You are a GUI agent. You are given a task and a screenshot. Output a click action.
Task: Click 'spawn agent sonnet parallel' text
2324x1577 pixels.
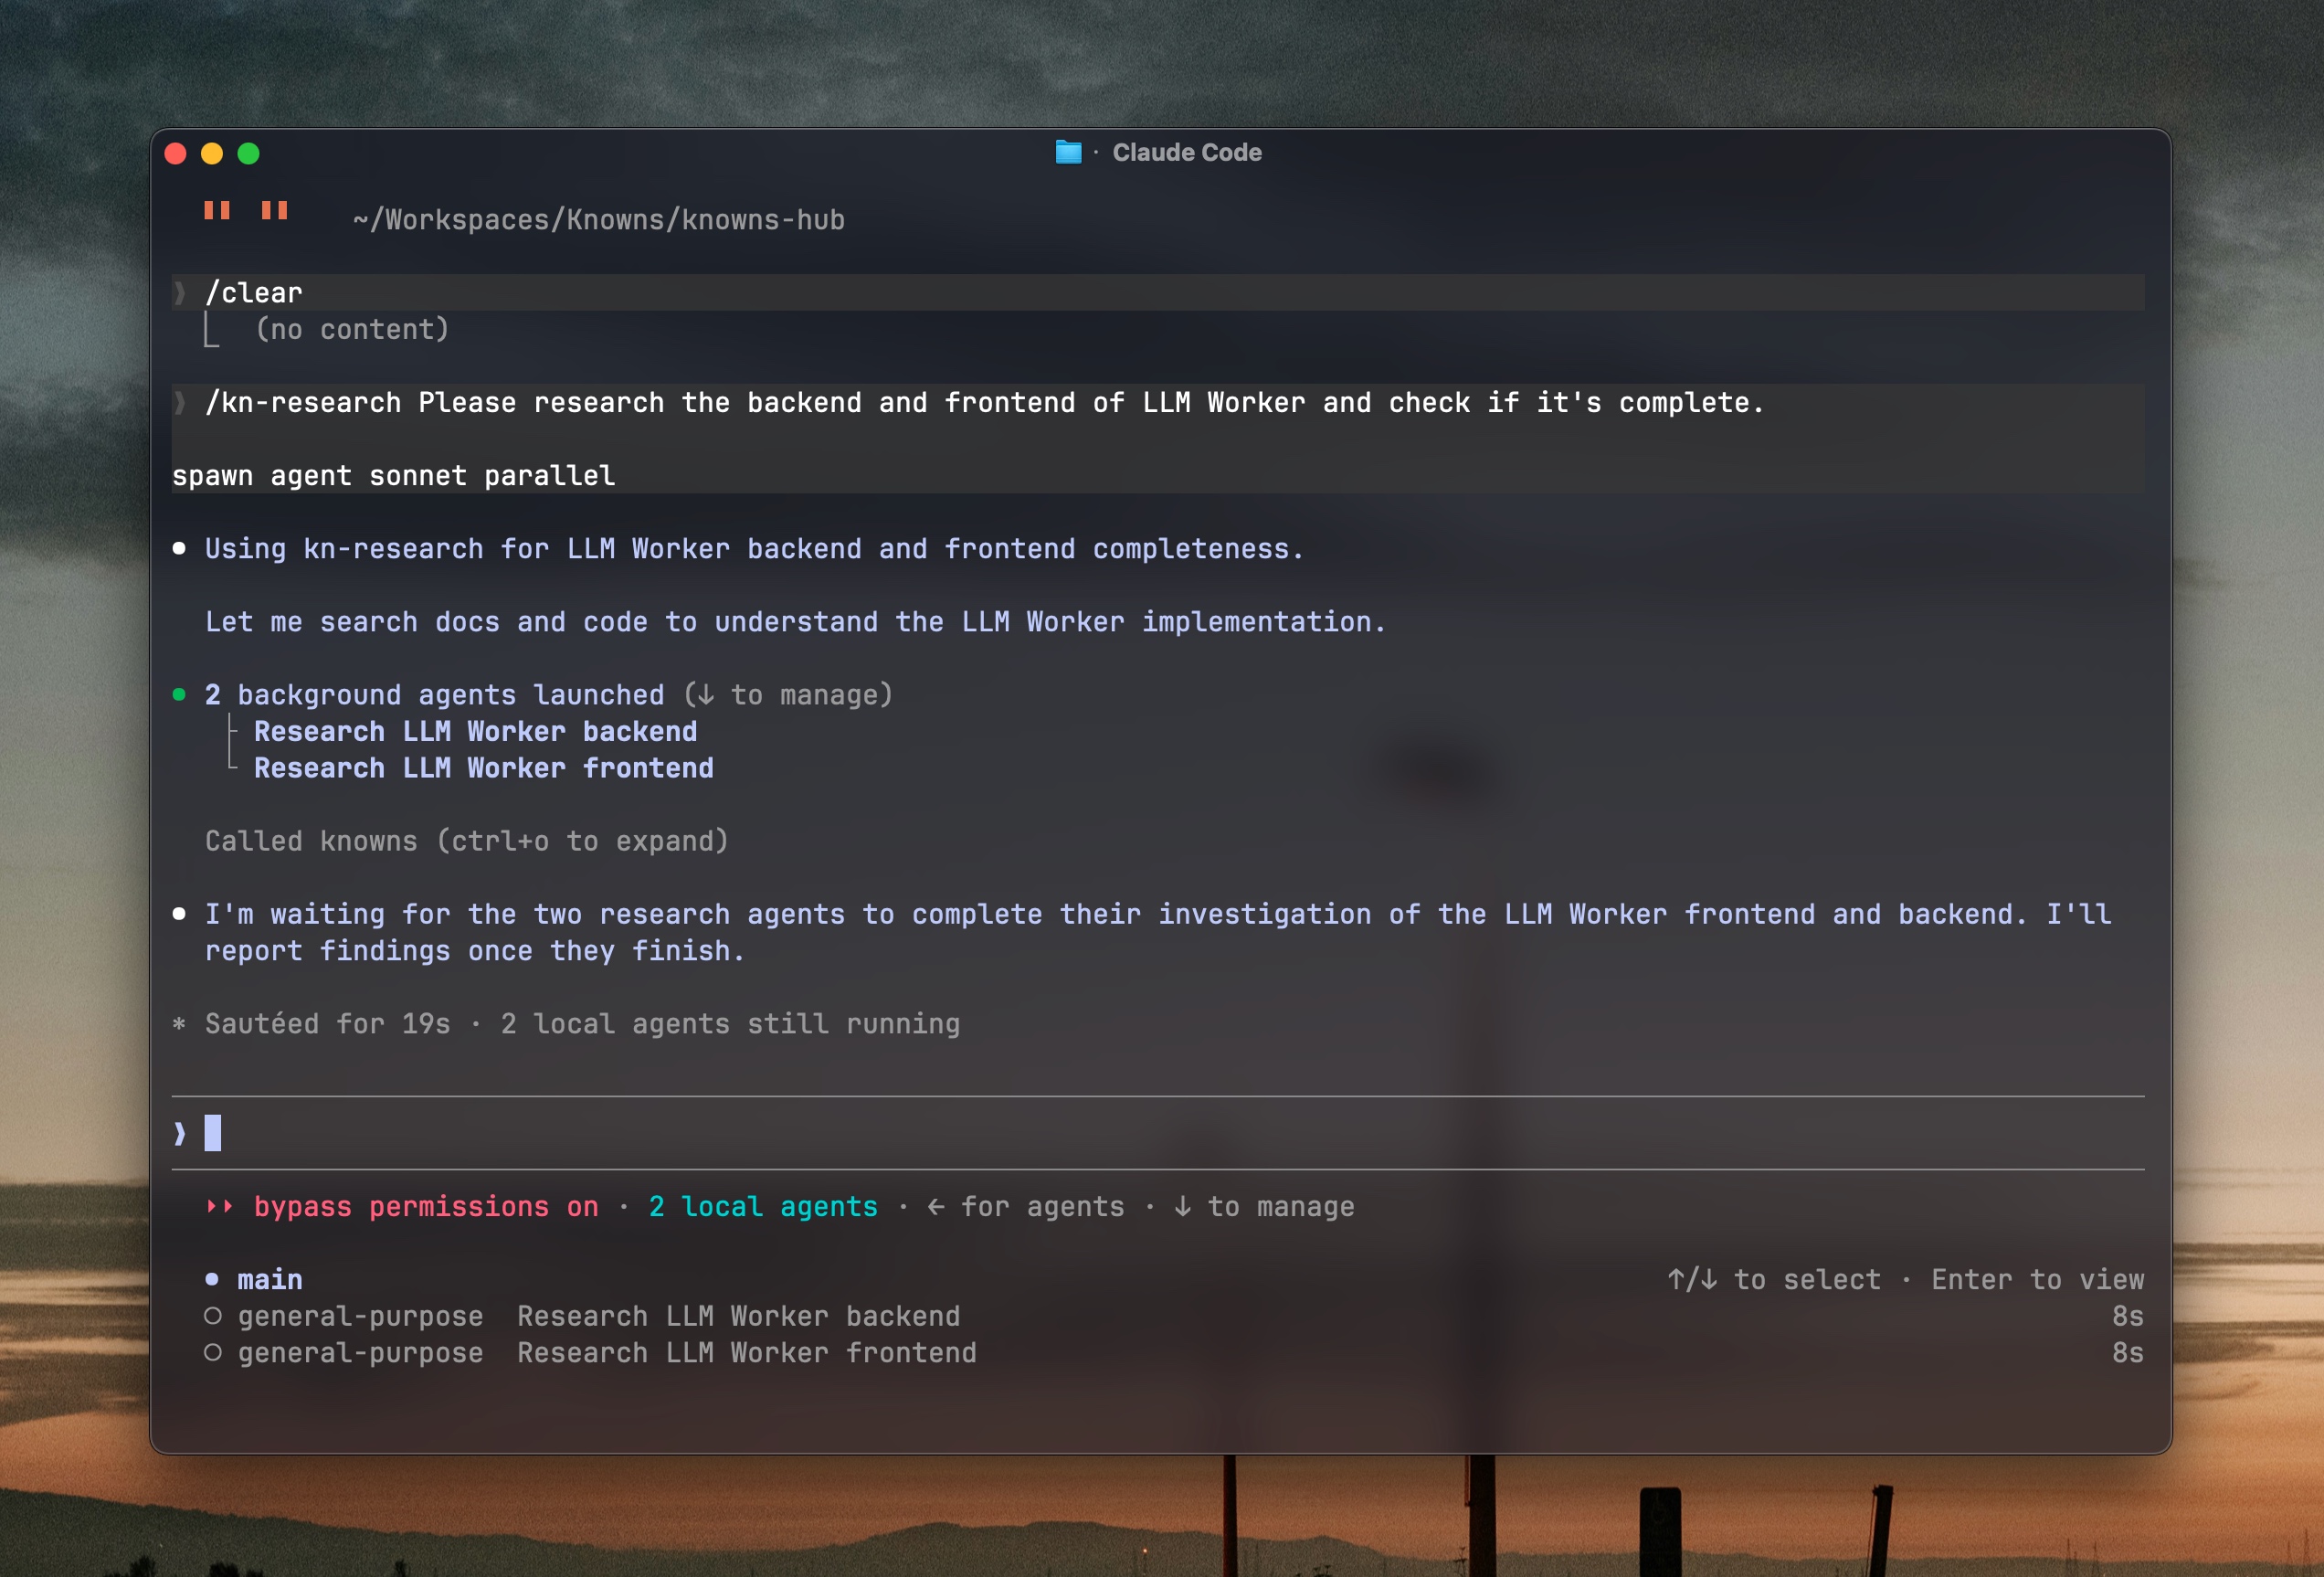point(393,475)
